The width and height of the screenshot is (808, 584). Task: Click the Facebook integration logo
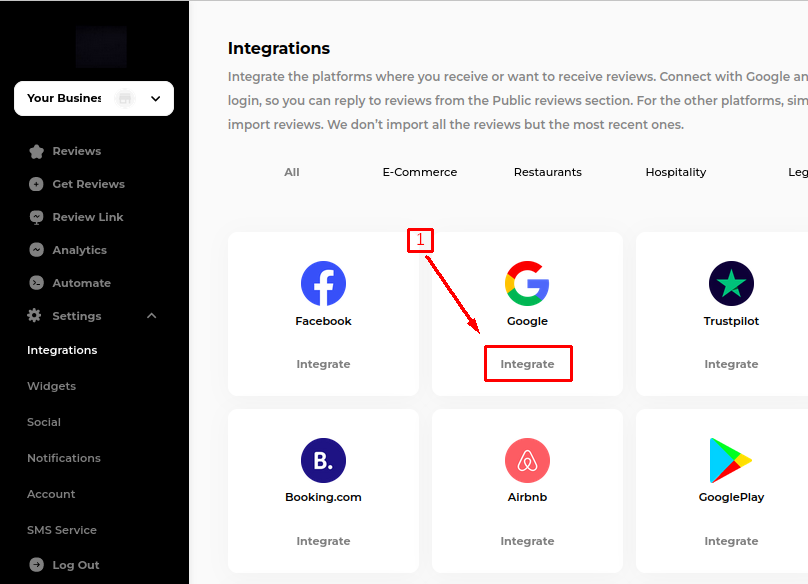(323, 285)
